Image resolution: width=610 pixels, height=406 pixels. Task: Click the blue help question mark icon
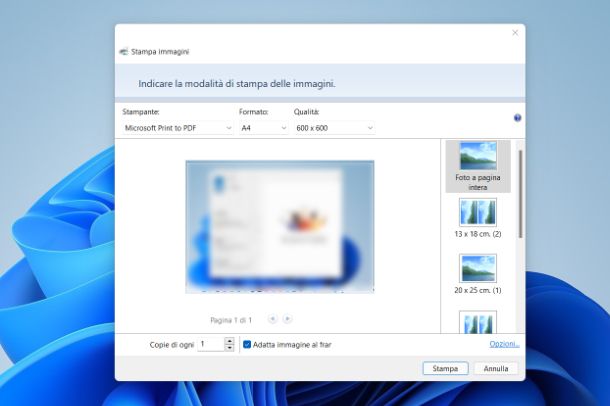tap(517, 118)
